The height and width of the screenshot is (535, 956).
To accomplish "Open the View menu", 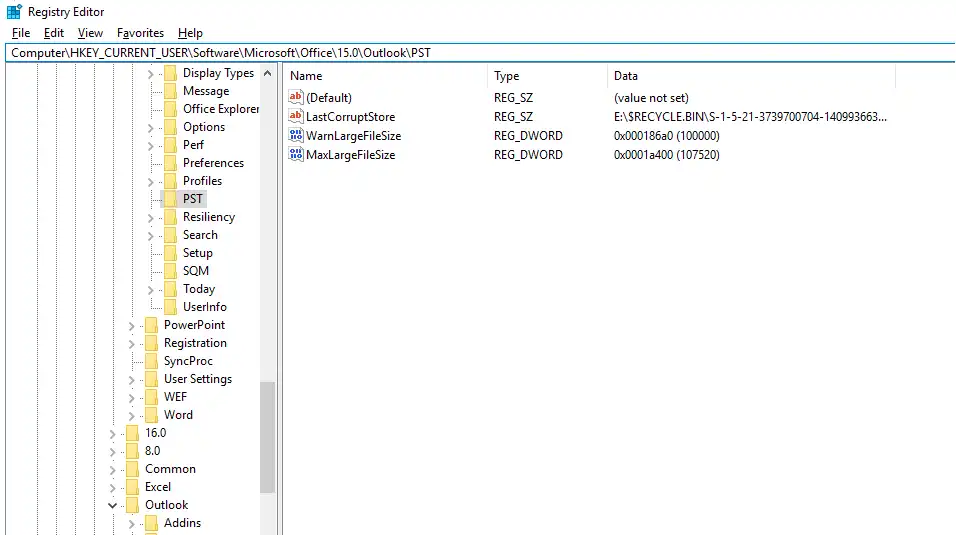I will 90,33.
